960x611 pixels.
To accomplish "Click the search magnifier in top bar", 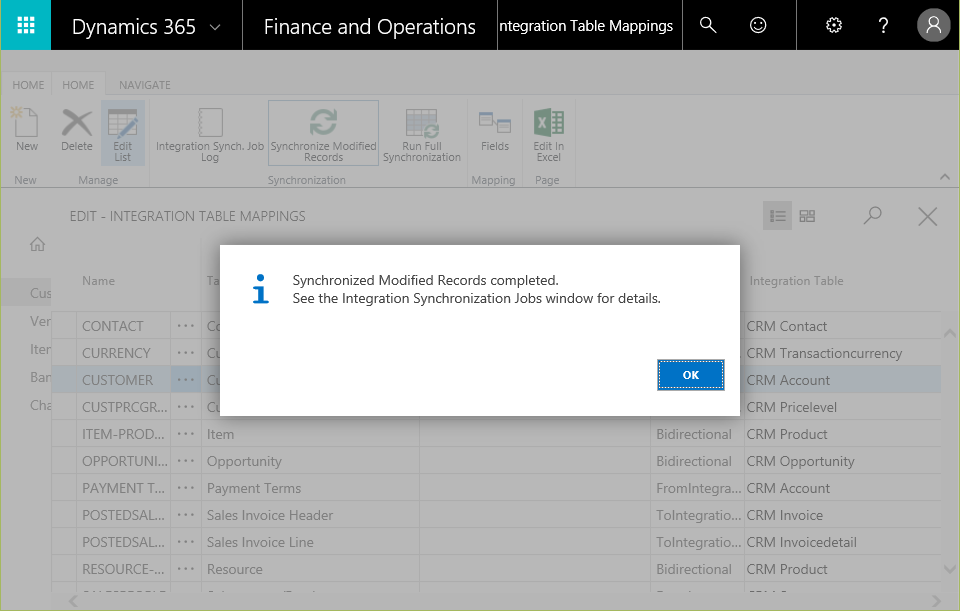I will [708, 25].
